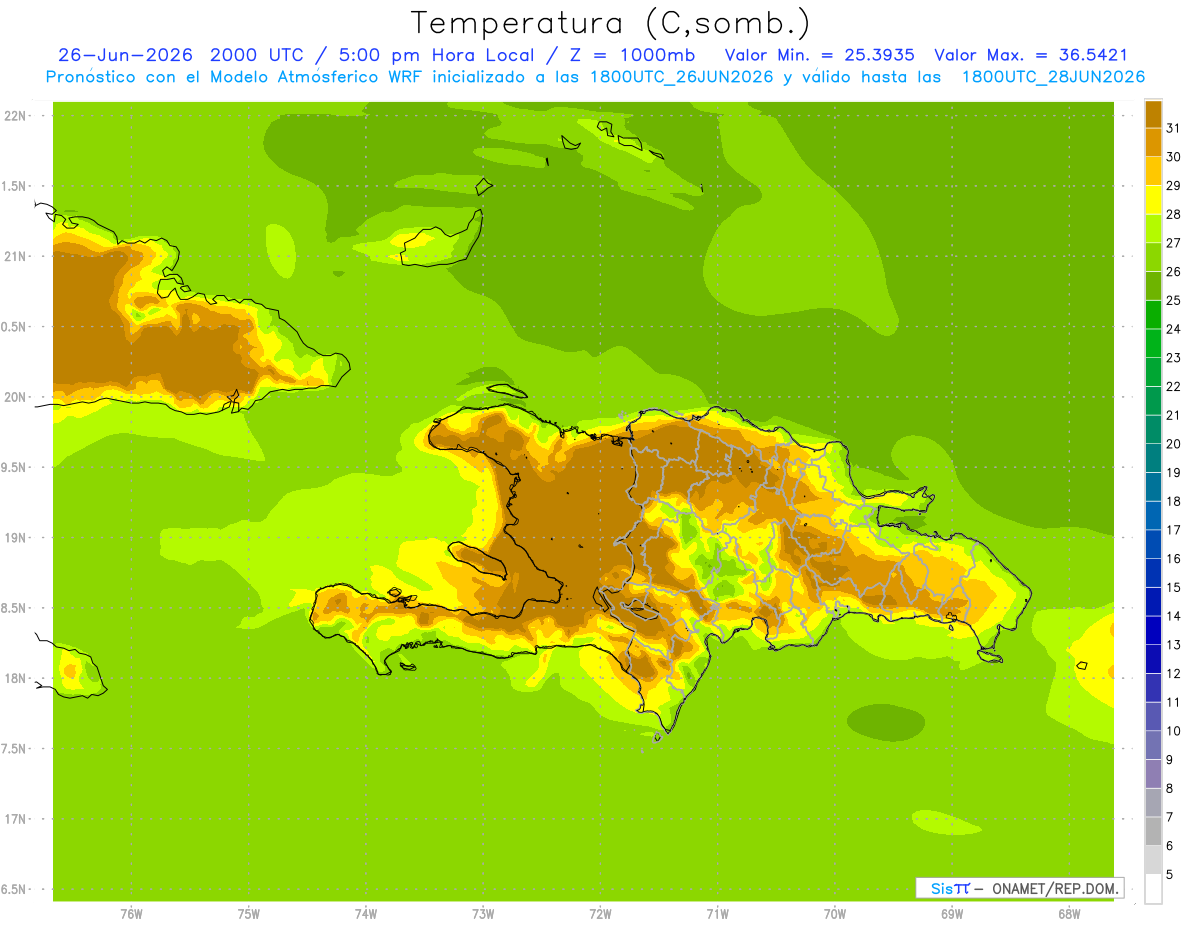Image resolution: width=1200 pixels, height=927 pixels.
Task: Click the "72W" longitude label
Action: tap(600, 914)
